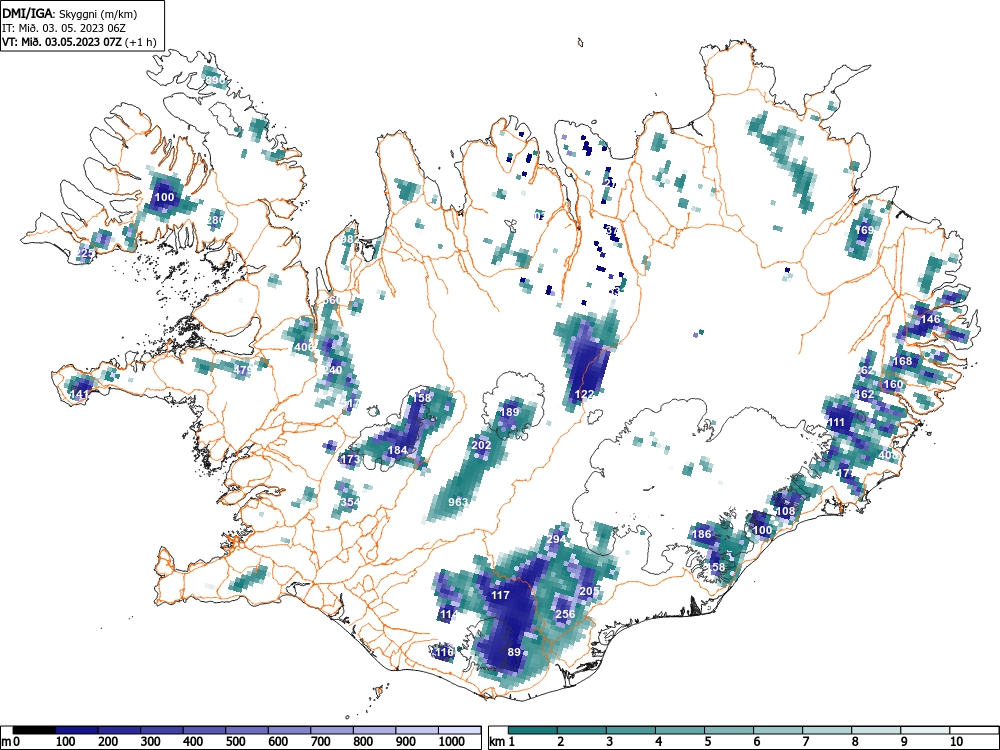1000x750 pixels.
Task: Click the 'DMI/IGA: Skyggni (m/km)' title line
Action: click(x=70, y=13)
